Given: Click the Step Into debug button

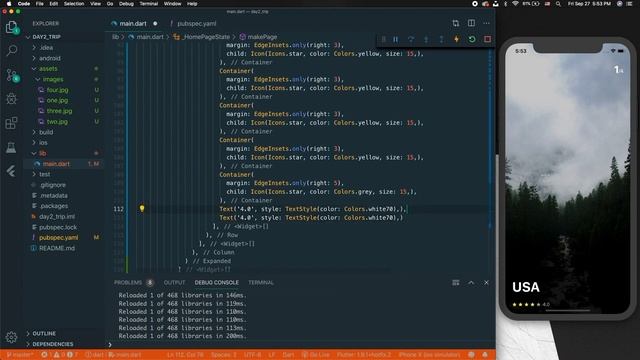Looking at the screenshot, I should (426, 39).
